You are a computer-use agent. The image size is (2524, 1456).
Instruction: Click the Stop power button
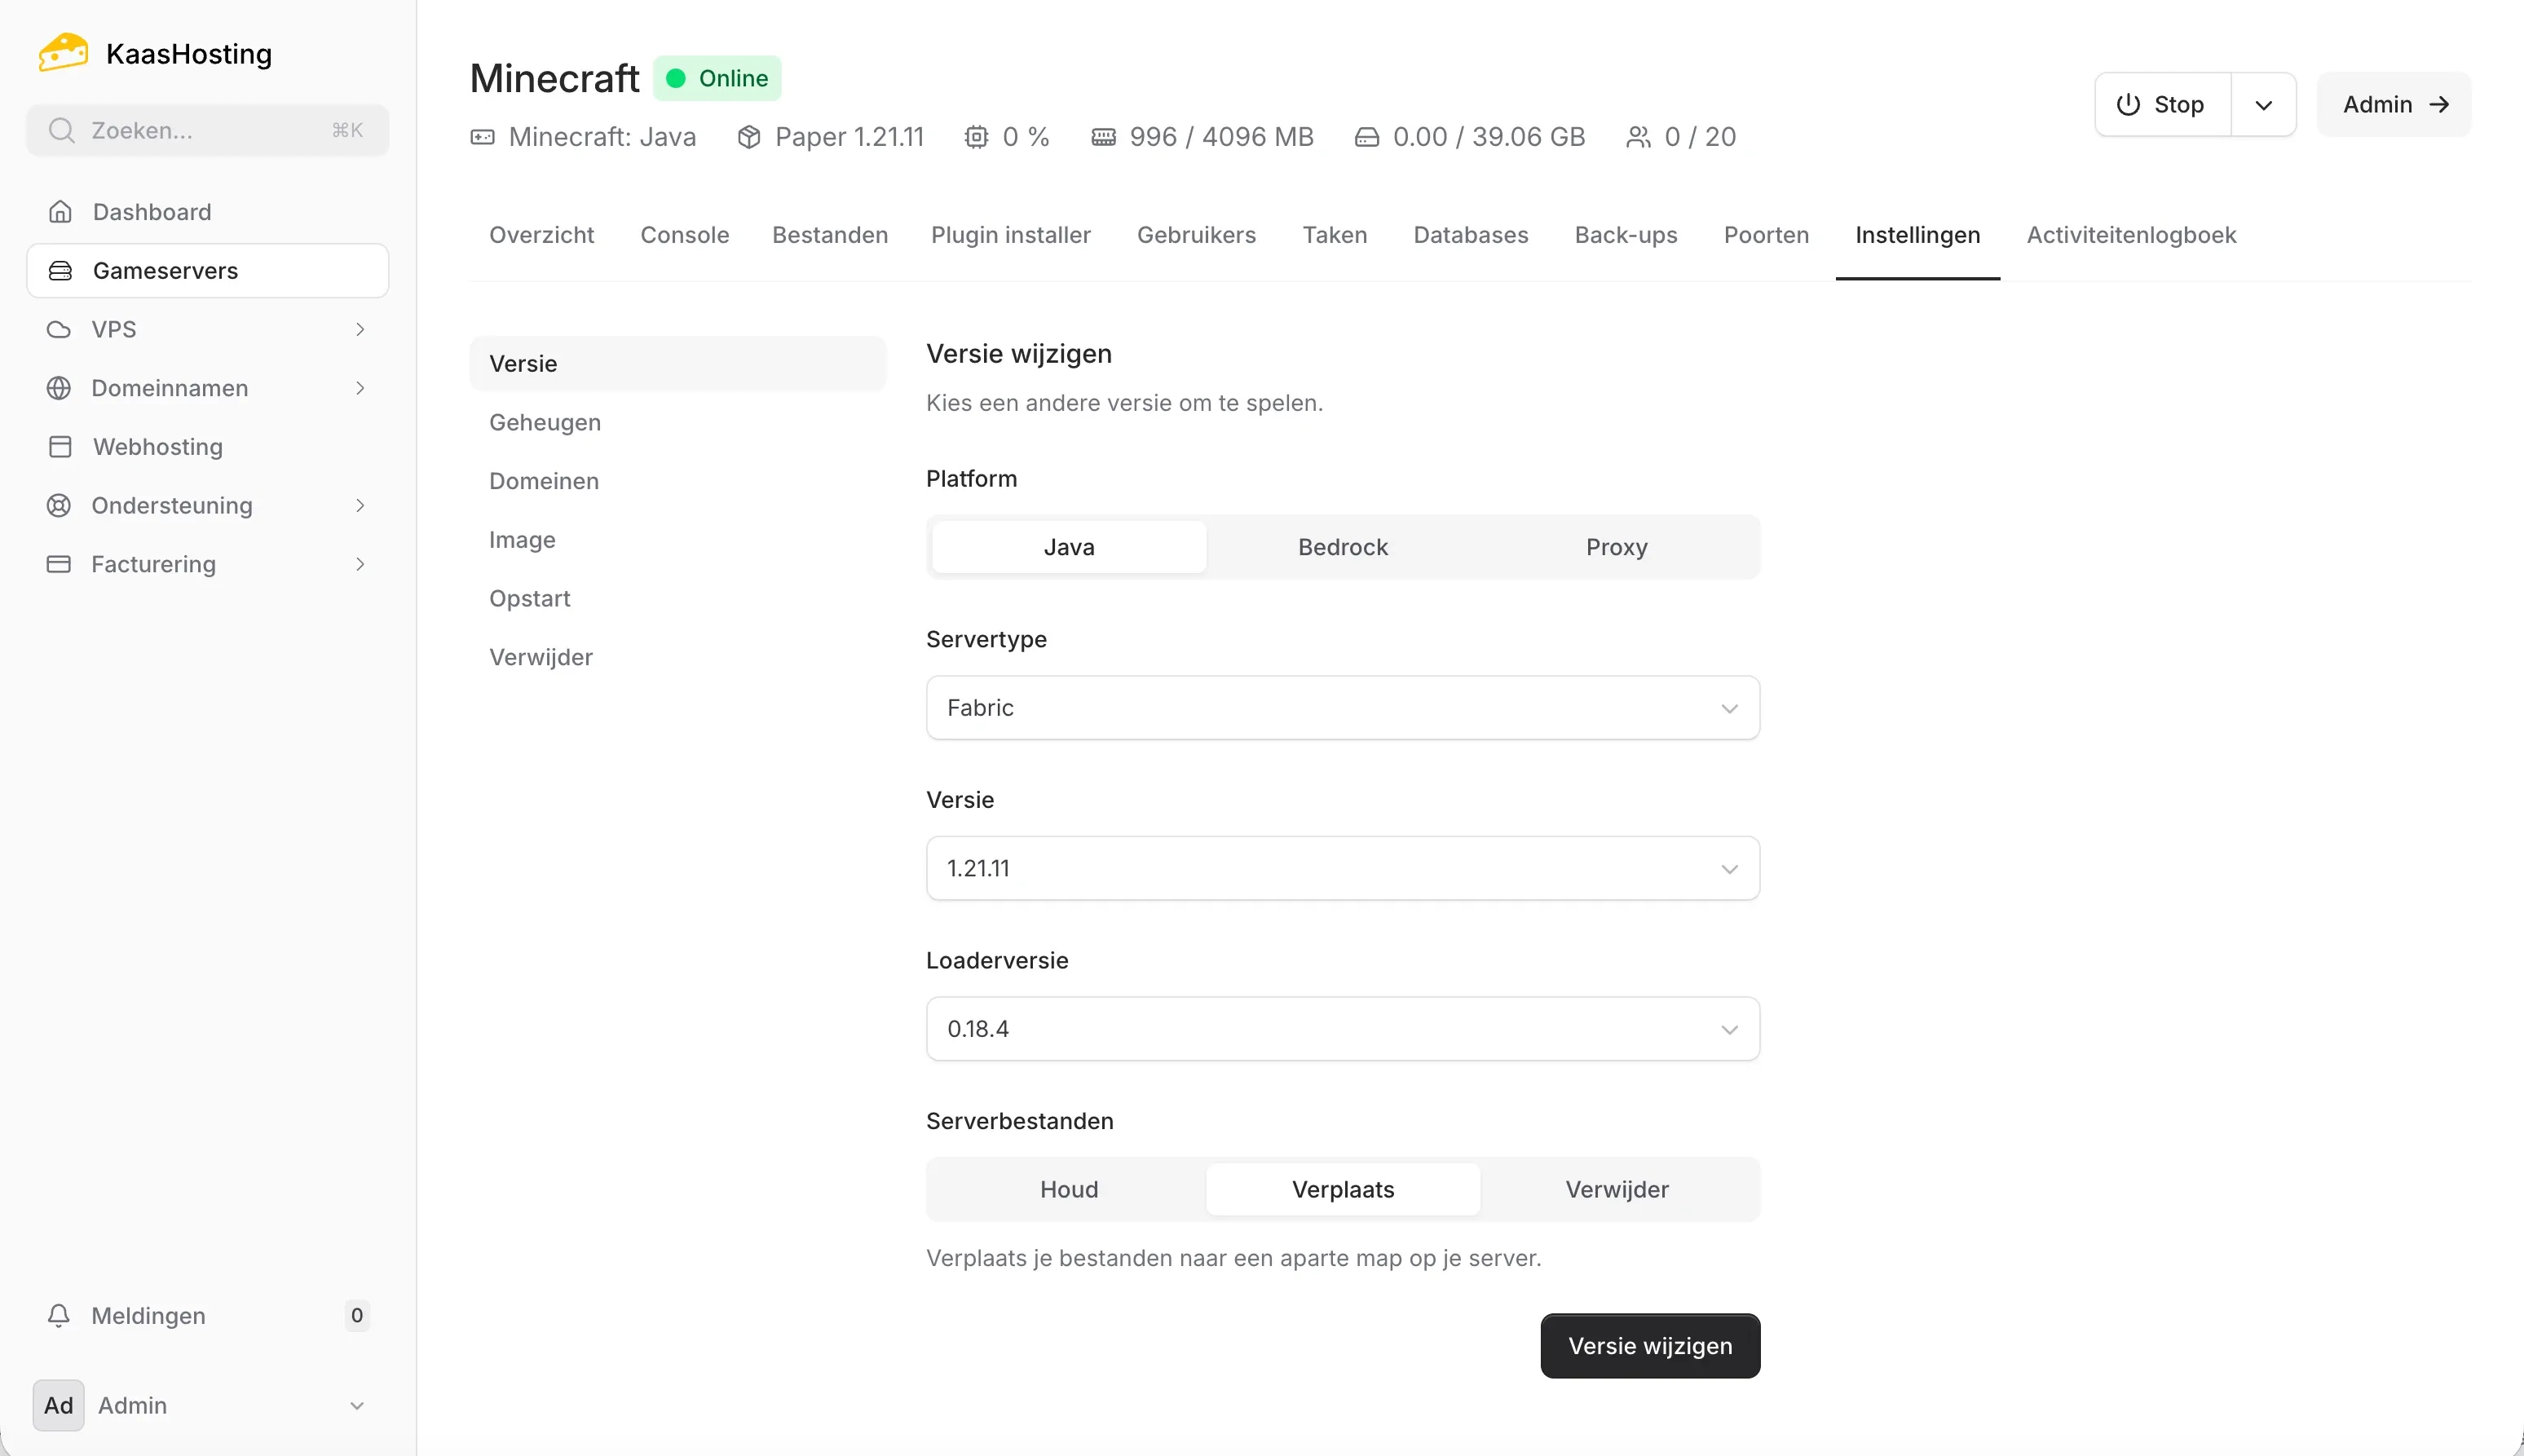pyautogui.click(x=2162, y=105)
